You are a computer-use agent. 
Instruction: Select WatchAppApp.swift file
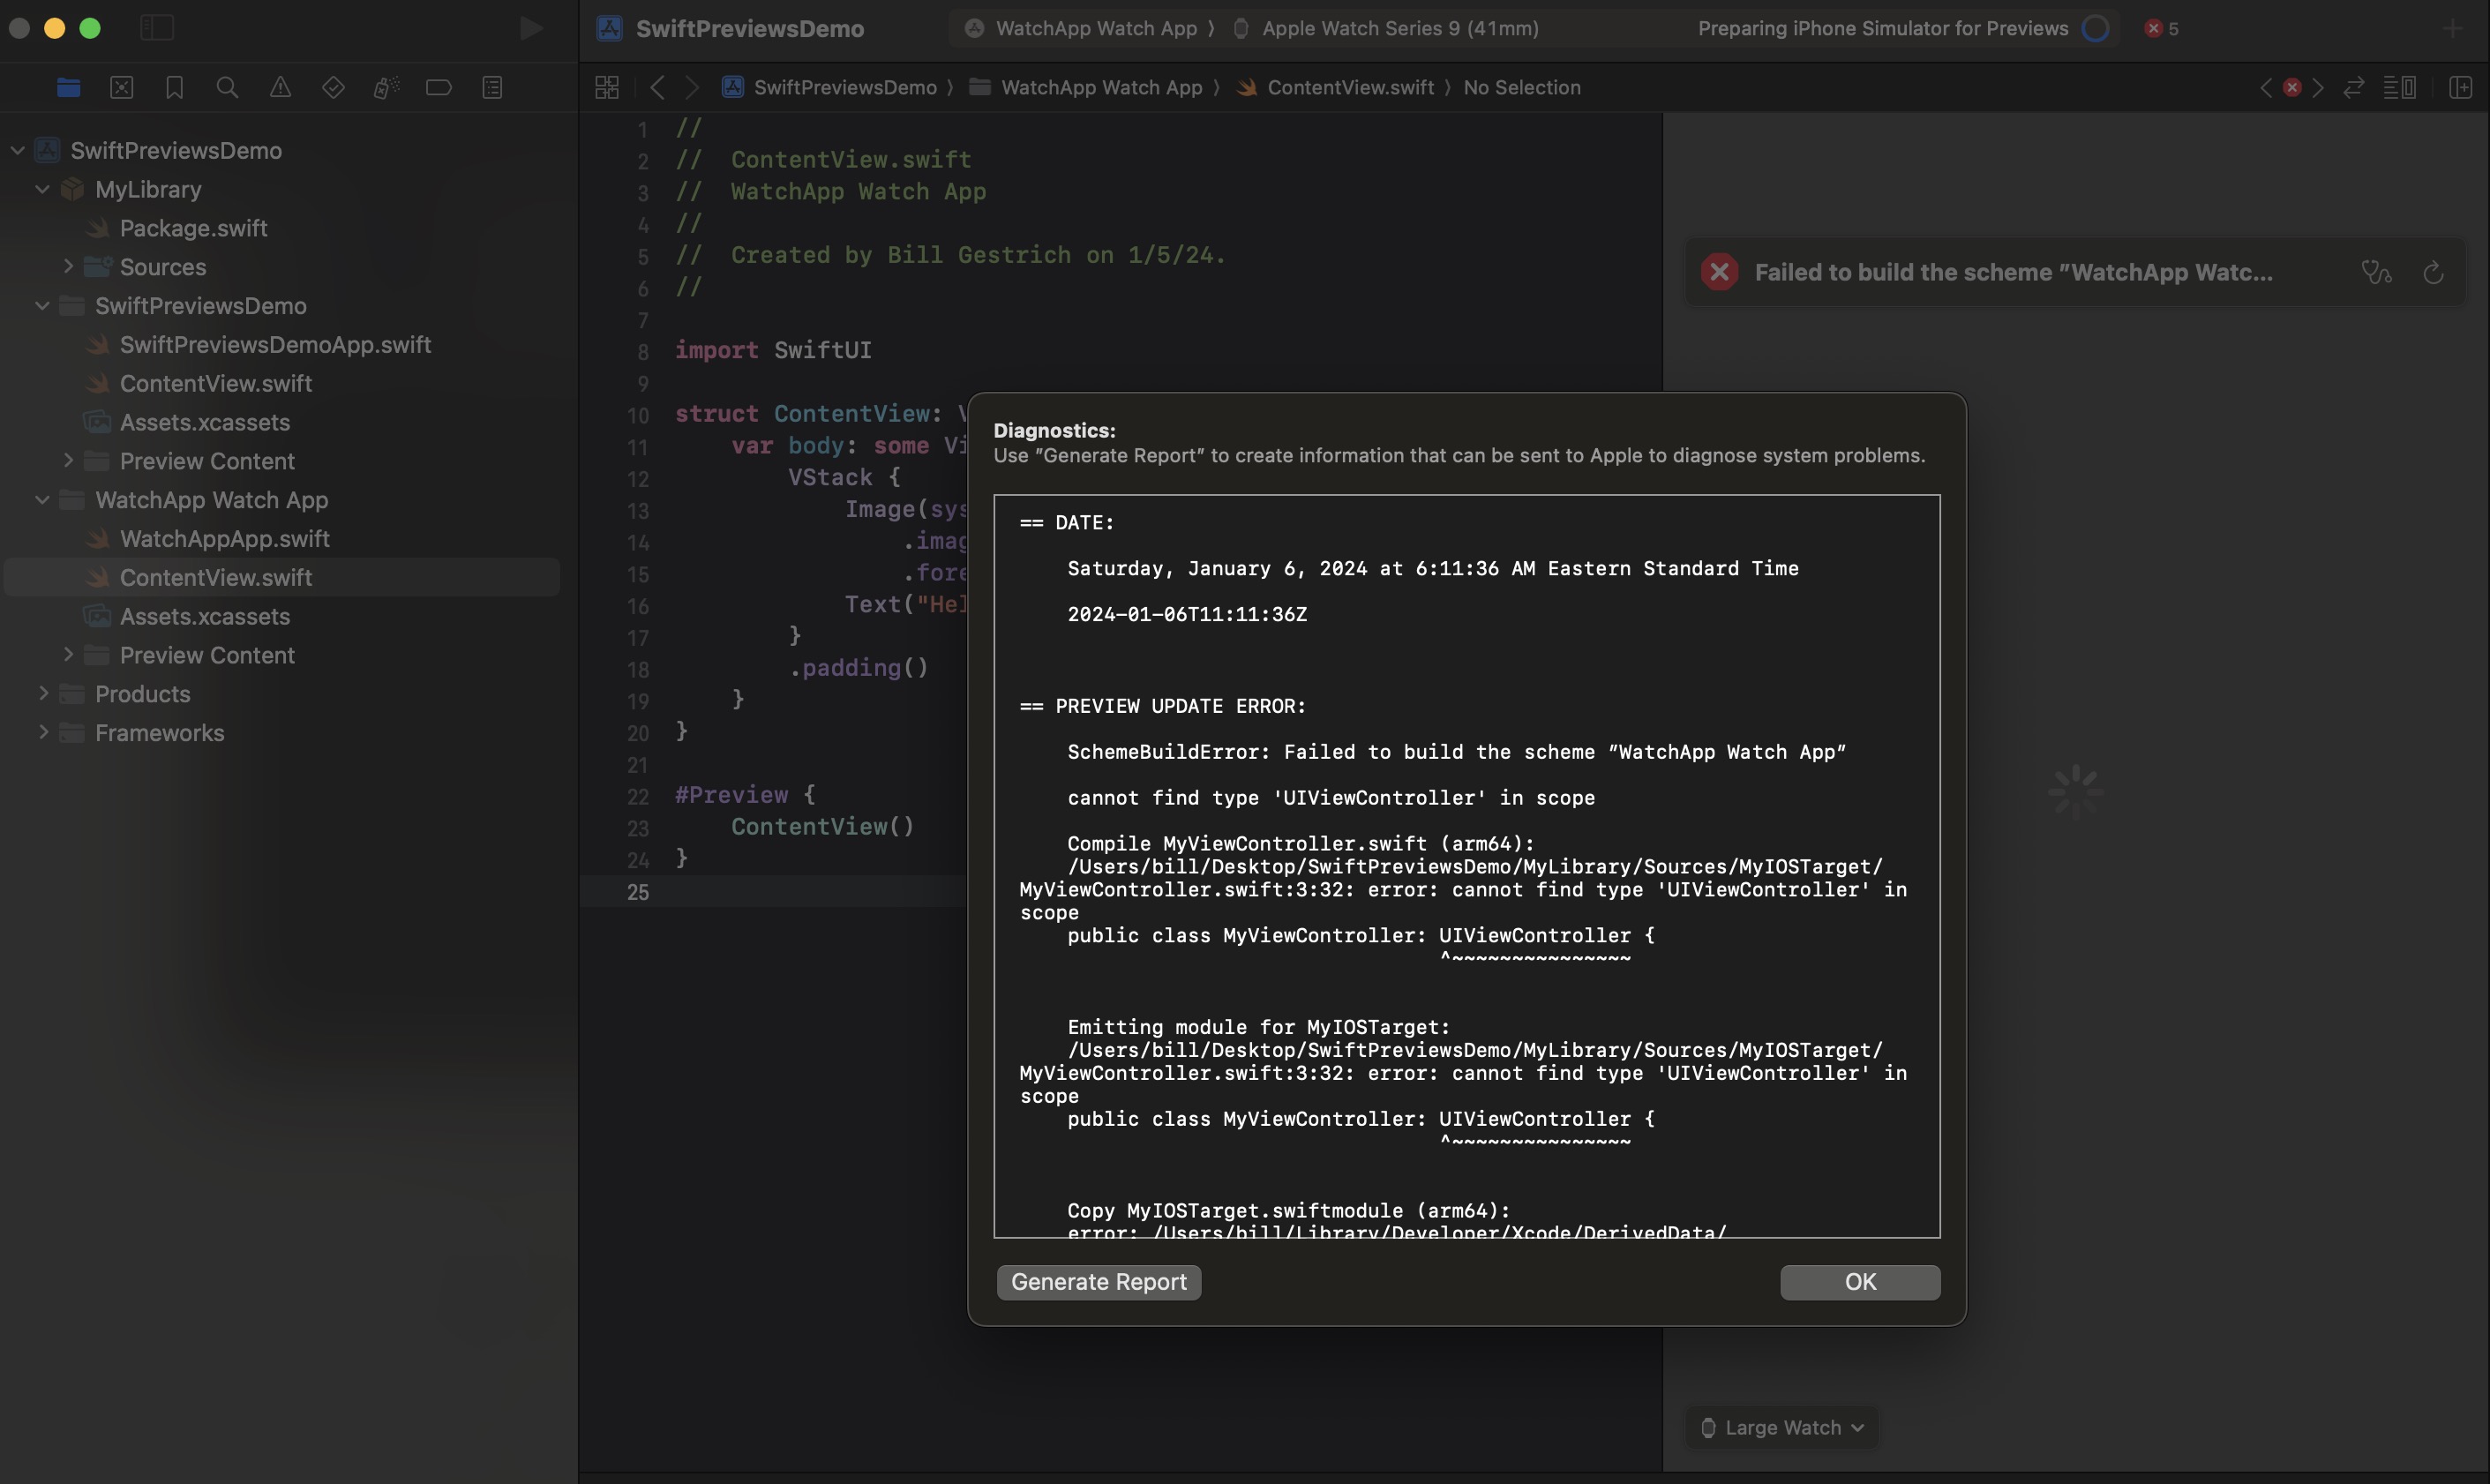[224, 538]
